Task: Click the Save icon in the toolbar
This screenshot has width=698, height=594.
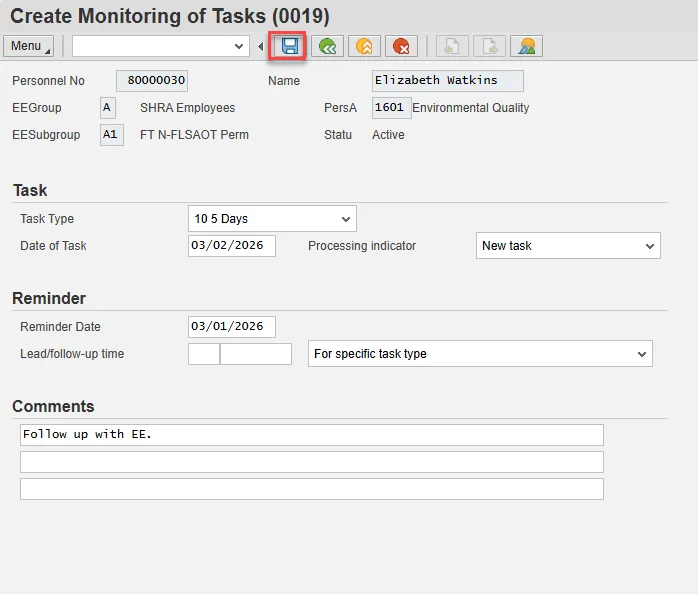Action: [290, 46]
